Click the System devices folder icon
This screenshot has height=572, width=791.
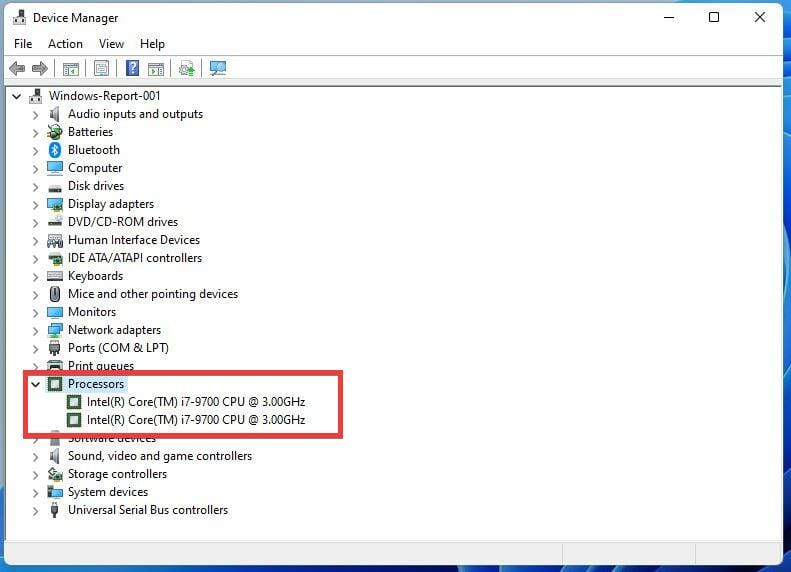tap(54, 492)
